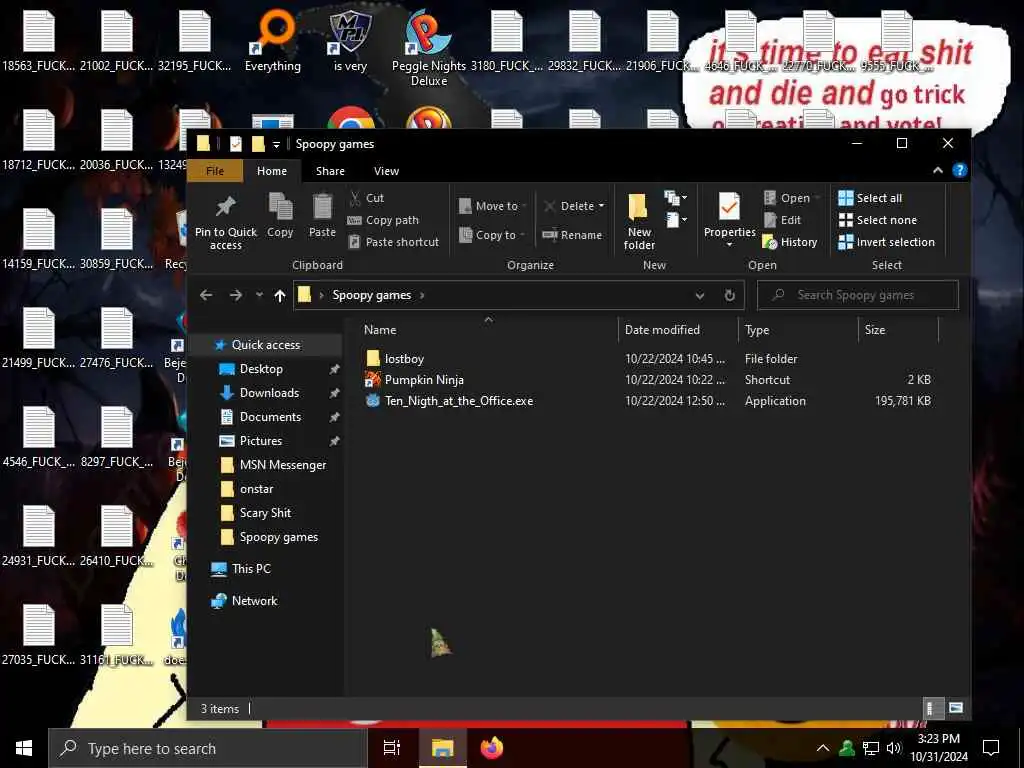The width and height of the screenshot is (1024, 768).
Task: Open Firefox from the taskbar
Action: [492, 748]
